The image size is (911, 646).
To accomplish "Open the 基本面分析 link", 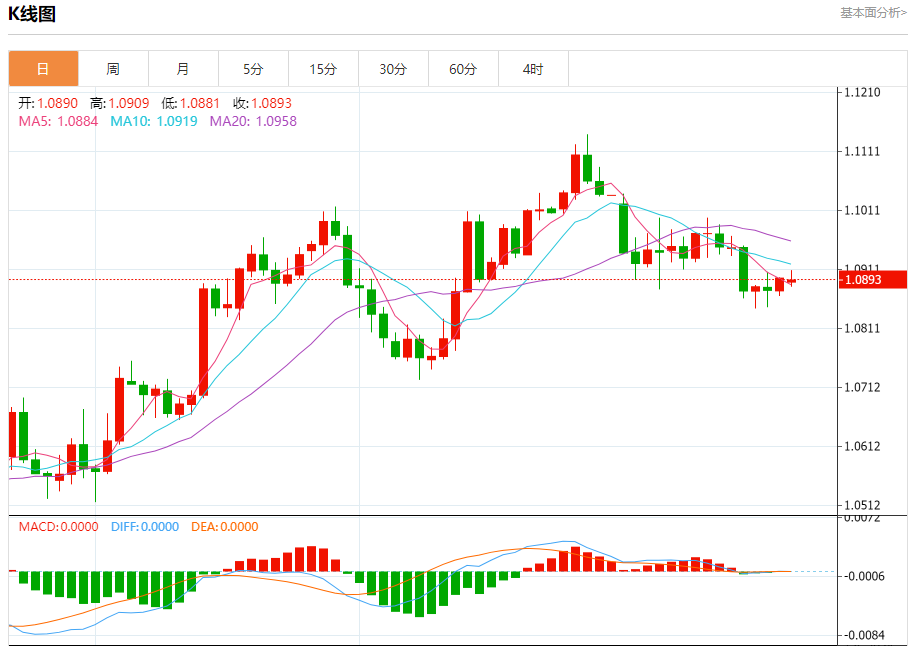I will (873, 13).
